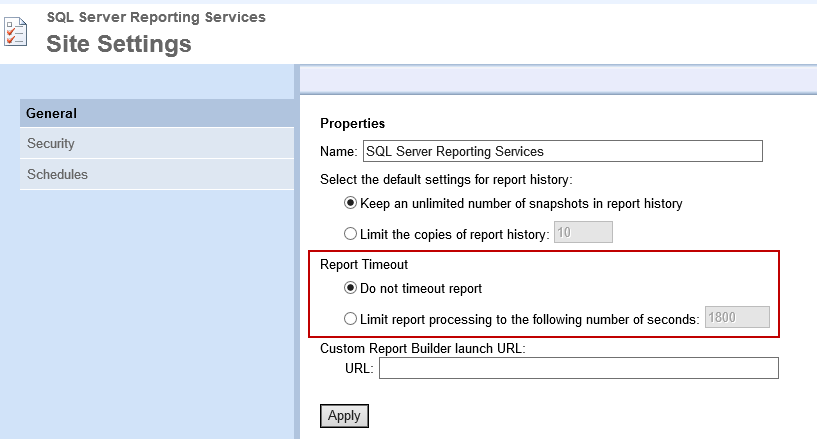
Task: Click the timeout seconds field showing 1800
Action: coord(737,317)
